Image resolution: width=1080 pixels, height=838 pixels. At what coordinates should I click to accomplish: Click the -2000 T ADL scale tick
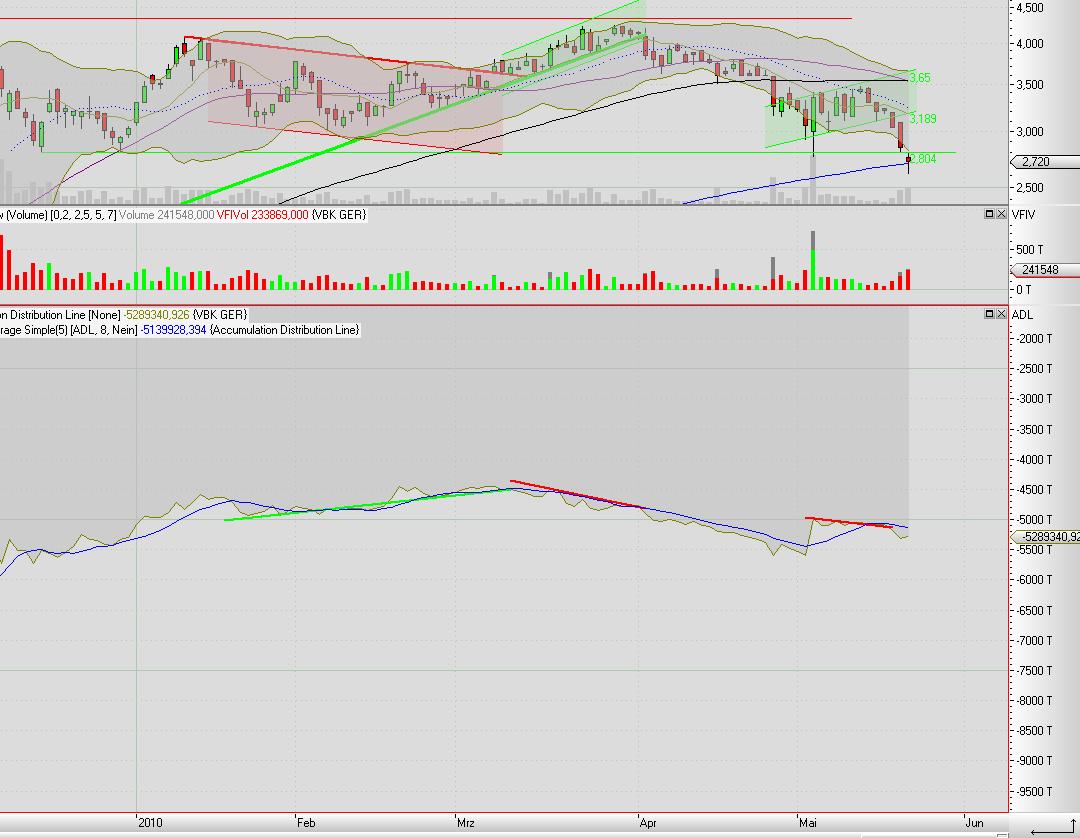(x=1034, y=339)
